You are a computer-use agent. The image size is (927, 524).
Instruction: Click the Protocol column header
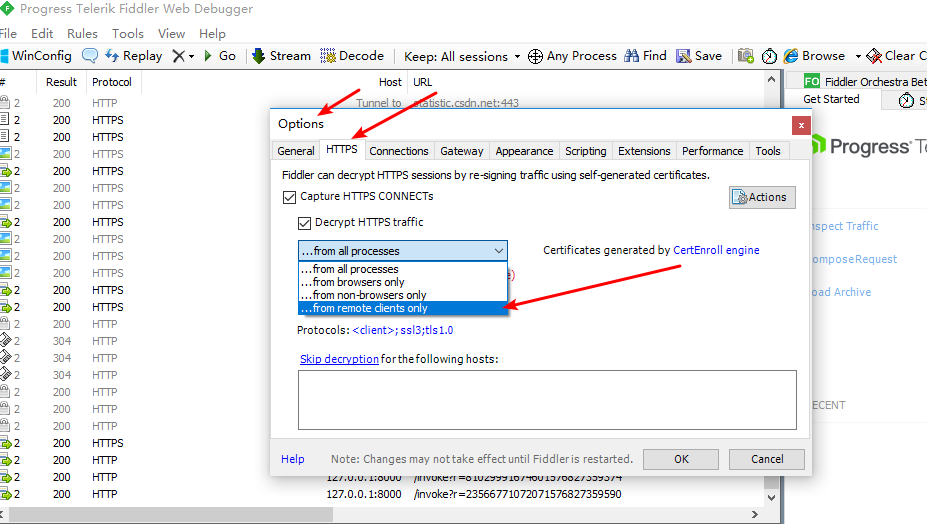pos(112,82)
